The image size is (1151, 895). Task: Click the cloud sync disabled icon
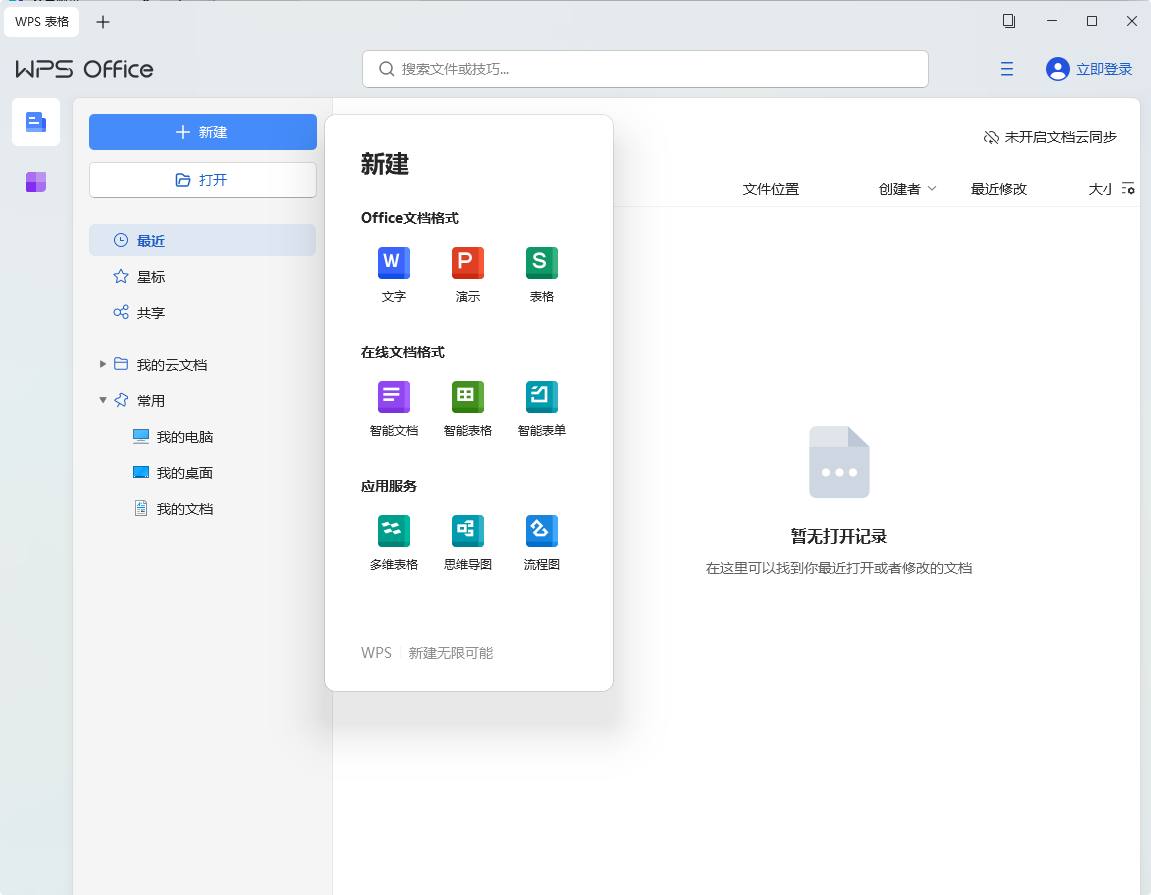tap(991, 137)
